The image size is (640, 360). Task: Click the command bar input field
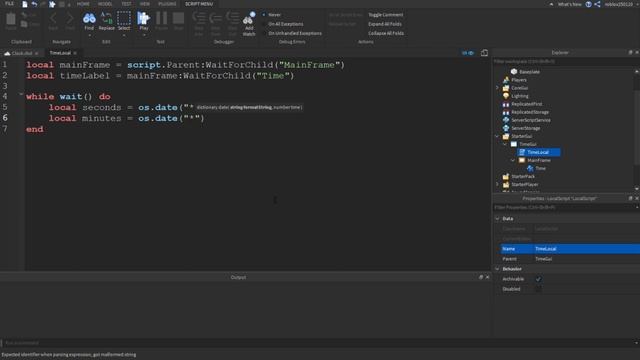(x=318, y=343)
